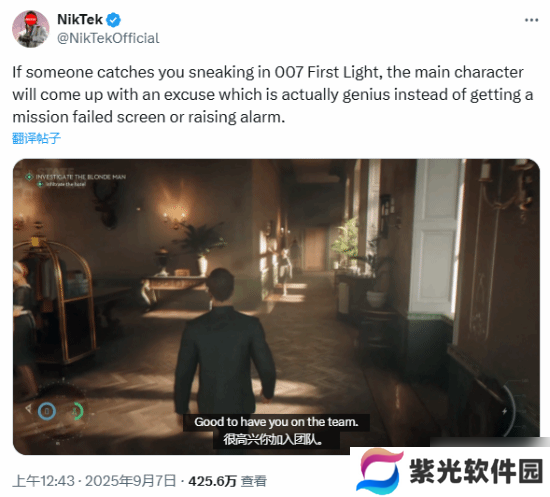Click the post timestamp 上午12:43 · 2025年9月7日
Image resolution: width=550 pixels, height=497 pixels.
click(x=94, y=481)
